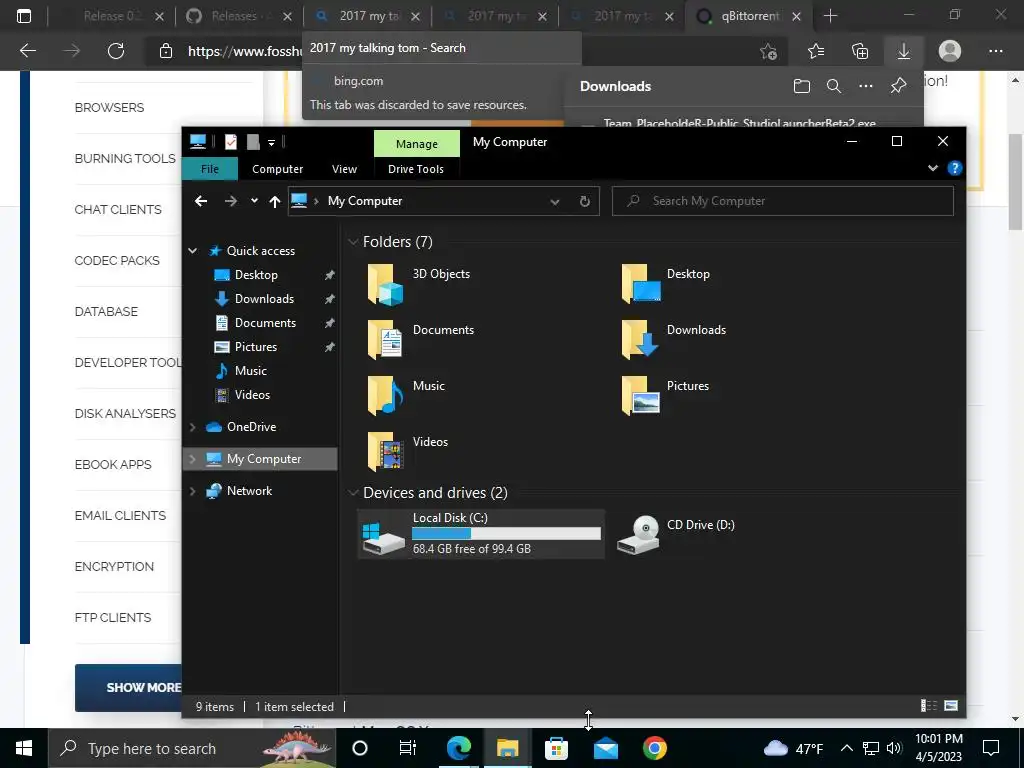The image size is (1024, 768).
Task: Click the Explorer back arrow
Action: [201, 201]
